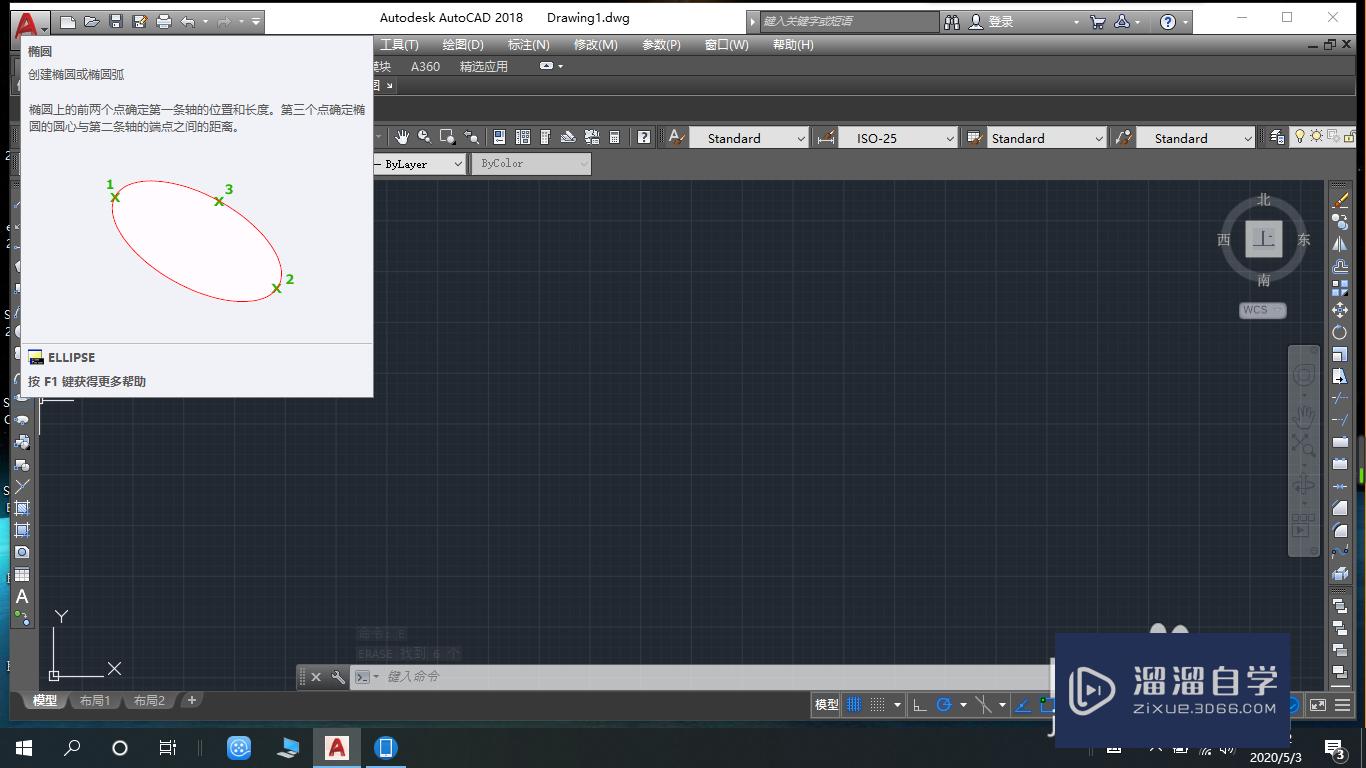The image size is (1366, 768).
Task: Open the Table Style dropdown showing Standard
Action: pos(1046,138)
